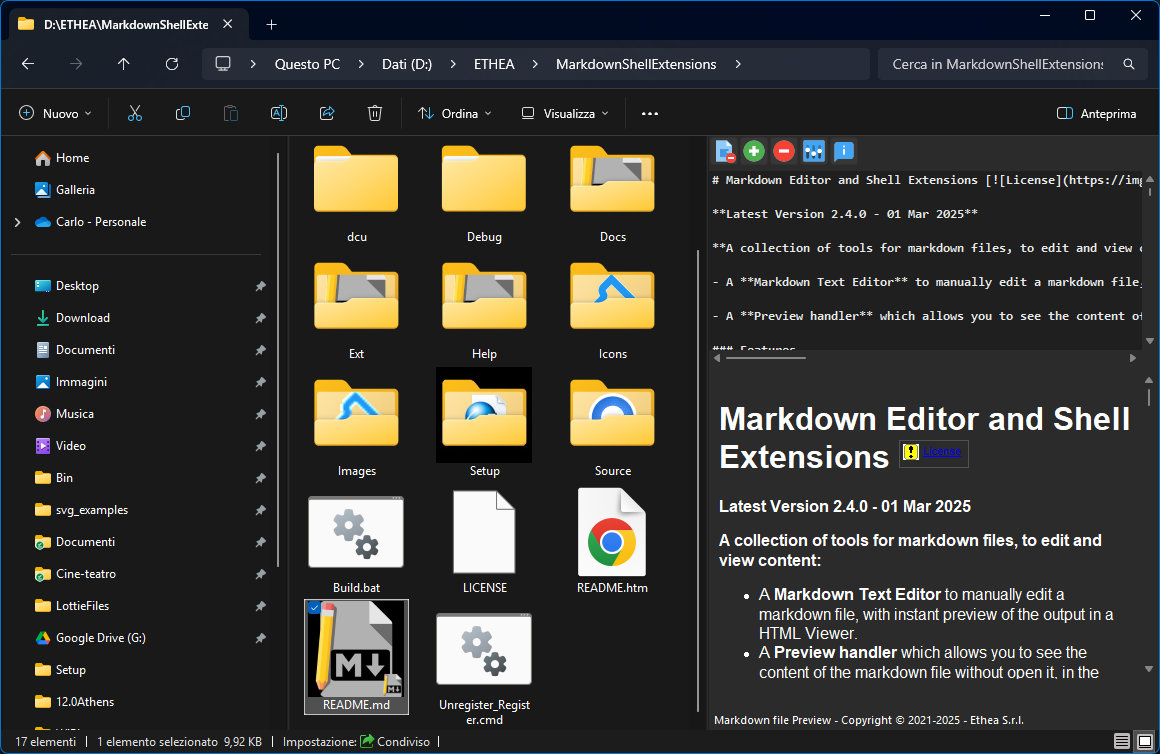
Task: Untick the README.md selection checkbox
Action: [314, 608]
